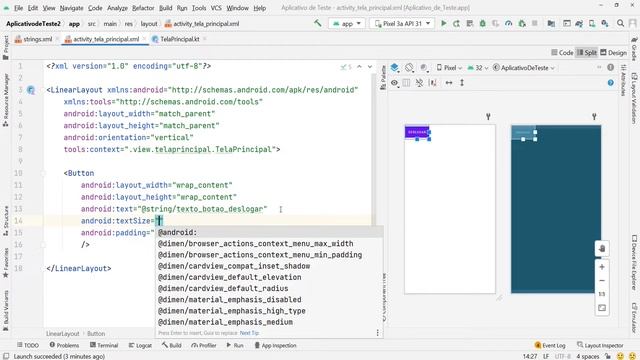Click the green Run app play icon

[x=444, y=24]
